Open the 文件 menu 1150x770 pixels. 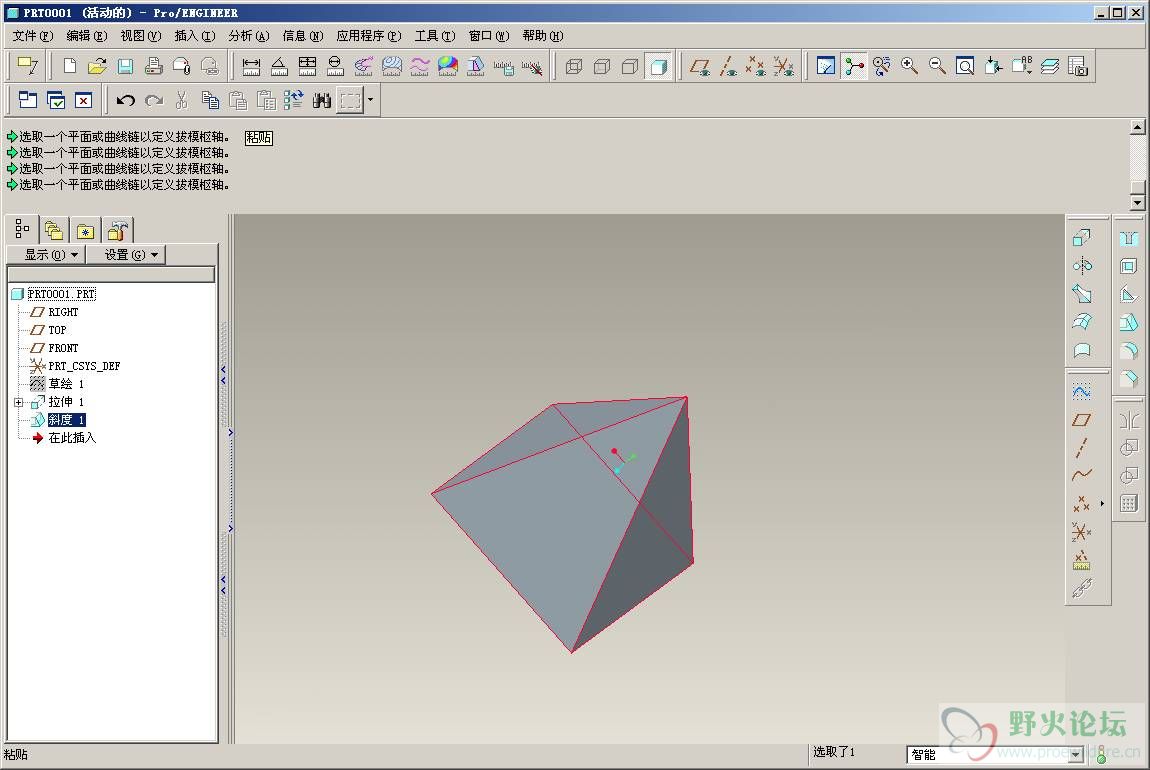[x=33, y=36]
